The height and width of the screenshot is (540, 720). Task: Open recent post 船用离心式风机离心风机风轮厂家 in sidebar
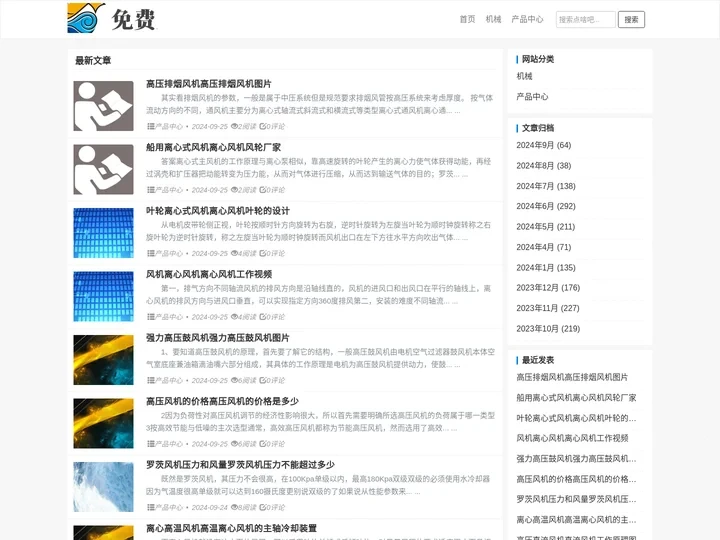click(576, 398)
